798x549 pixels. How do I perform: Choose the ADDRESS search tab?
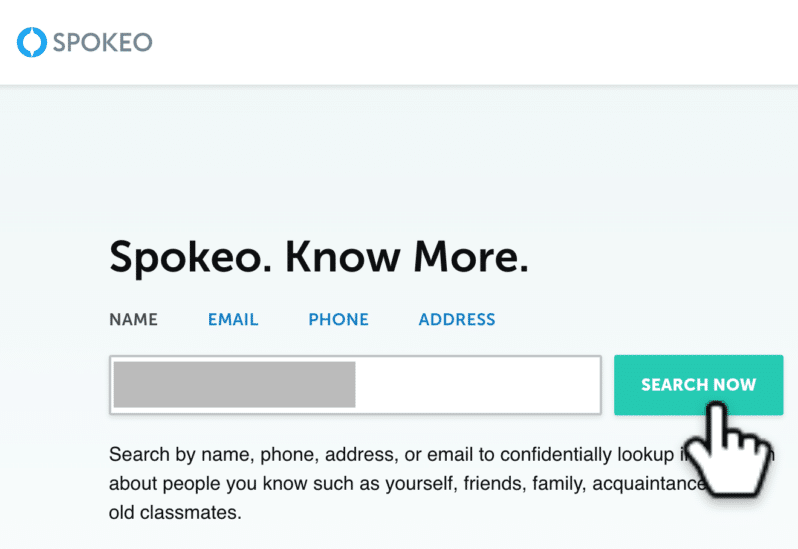point(457,320)
